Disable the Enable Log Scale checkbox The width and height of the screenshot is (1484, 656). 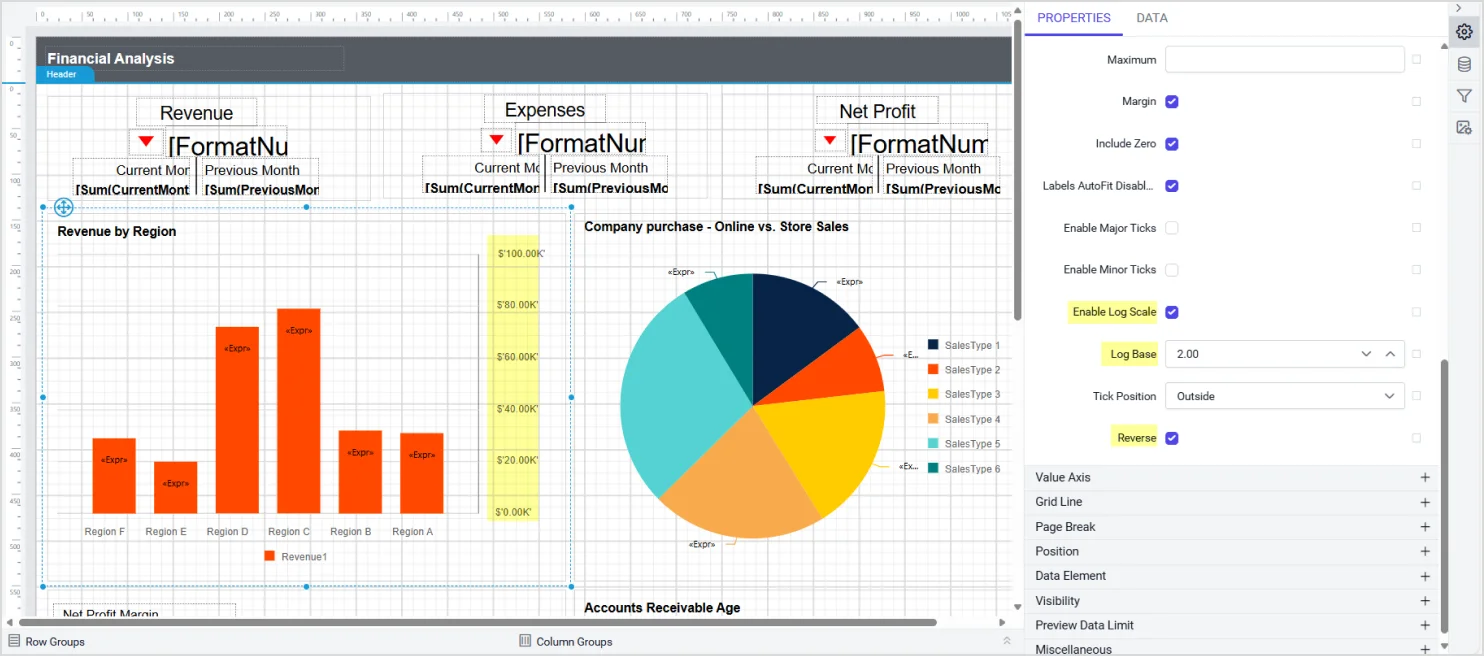[1172, 312]
